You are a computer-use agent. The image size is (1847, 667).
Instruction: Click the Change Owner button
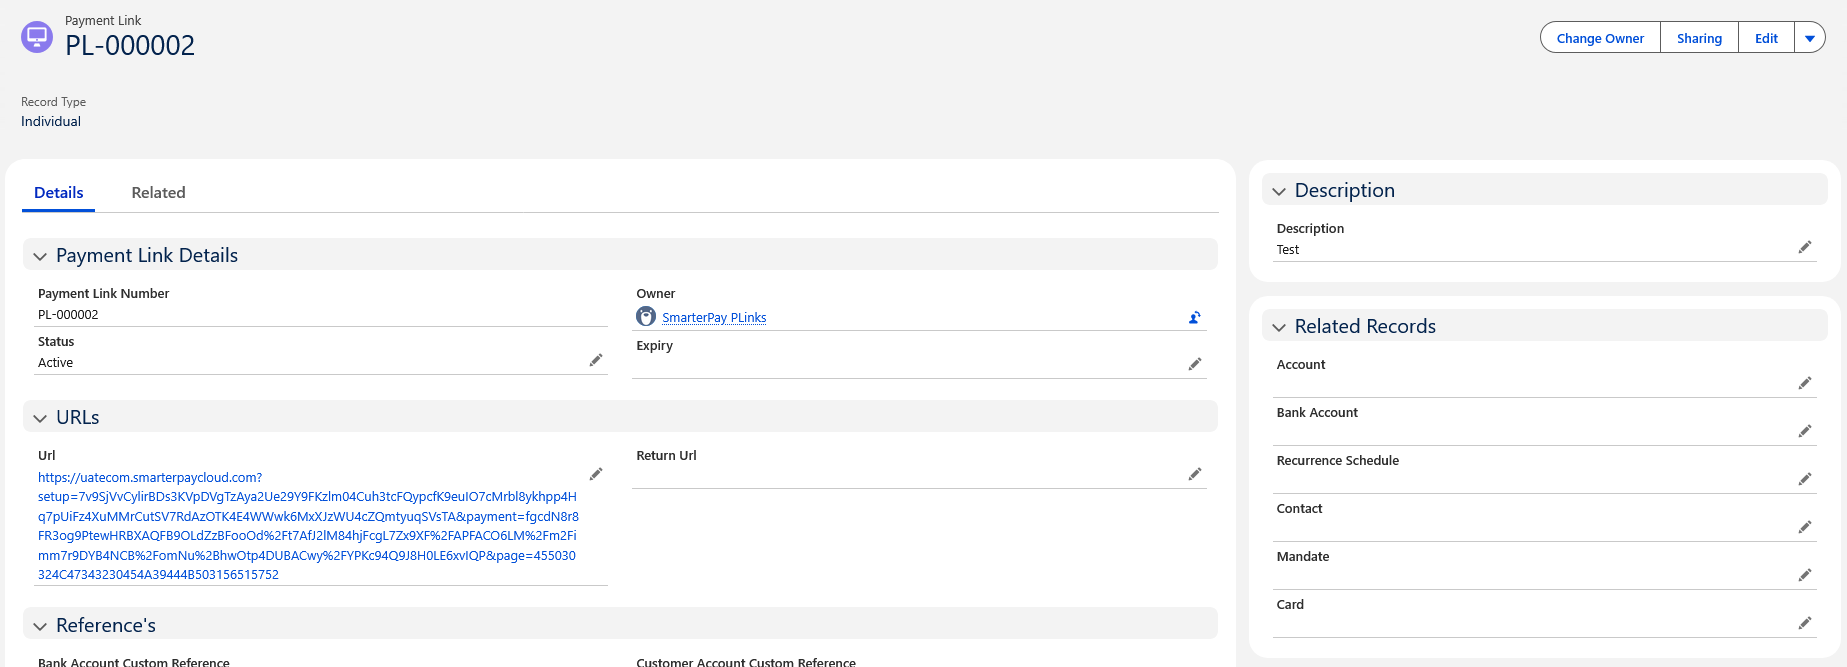tap(1600, 38)
